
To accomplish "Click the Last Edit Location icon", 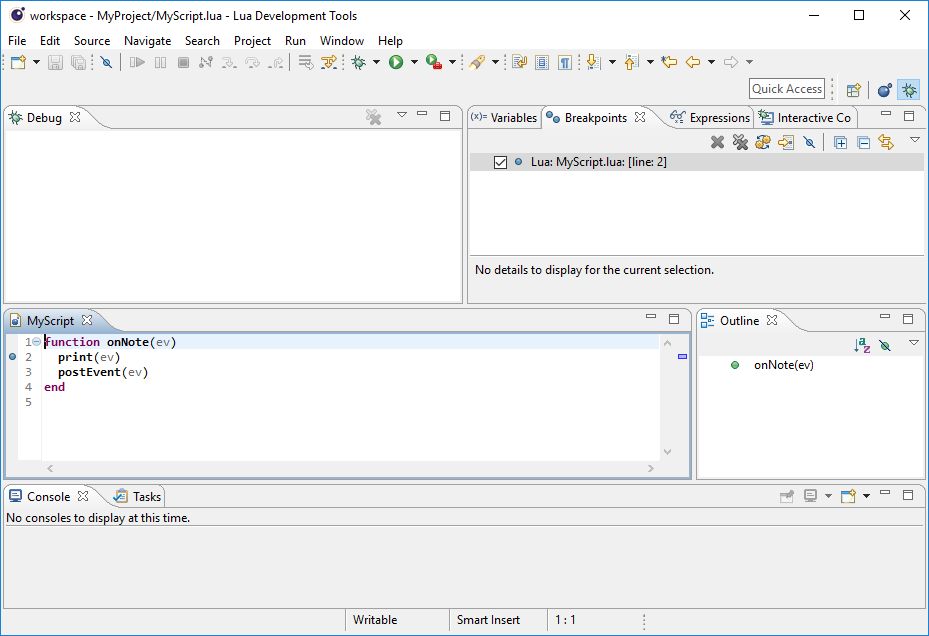I will pos(669,62).
